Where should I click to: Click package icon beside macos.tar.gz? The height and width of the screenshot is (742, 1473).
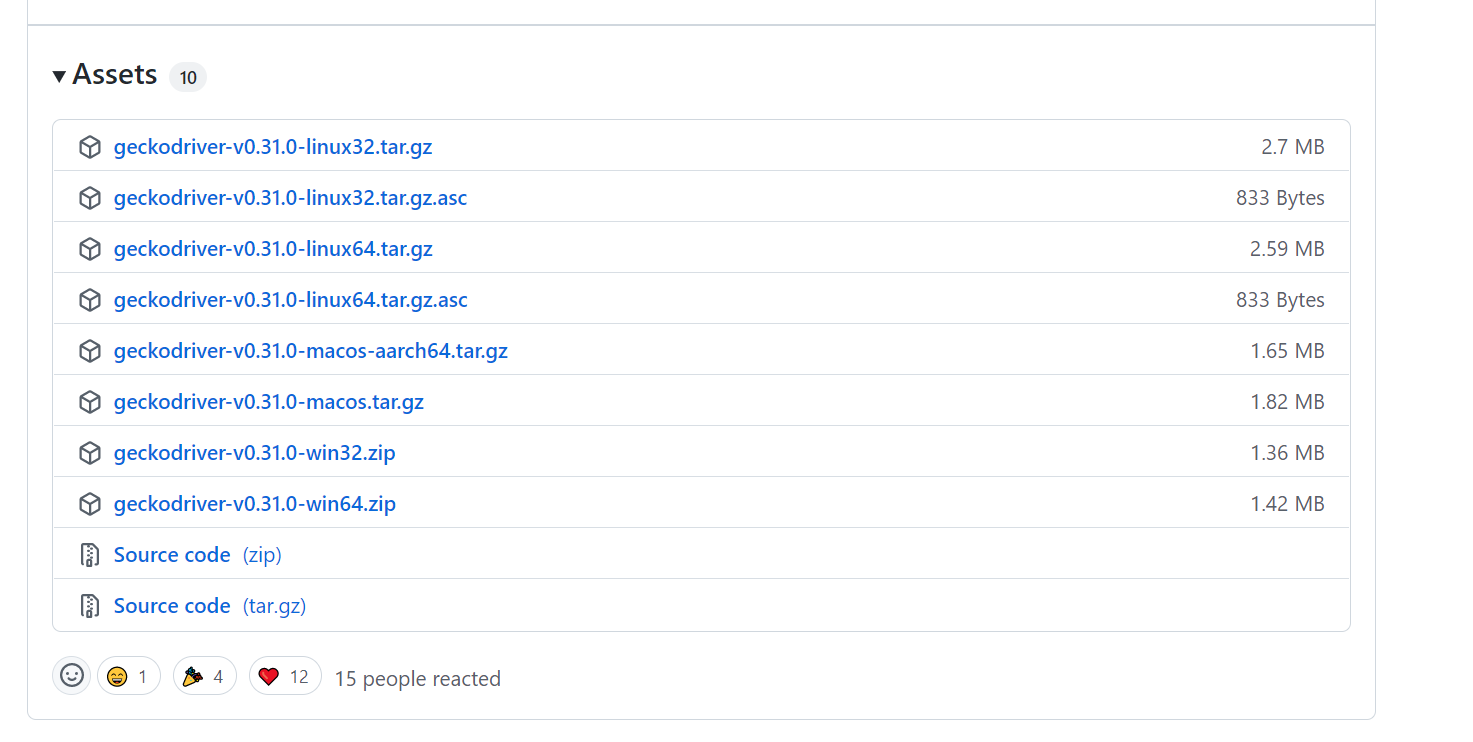tap(90, 402)
